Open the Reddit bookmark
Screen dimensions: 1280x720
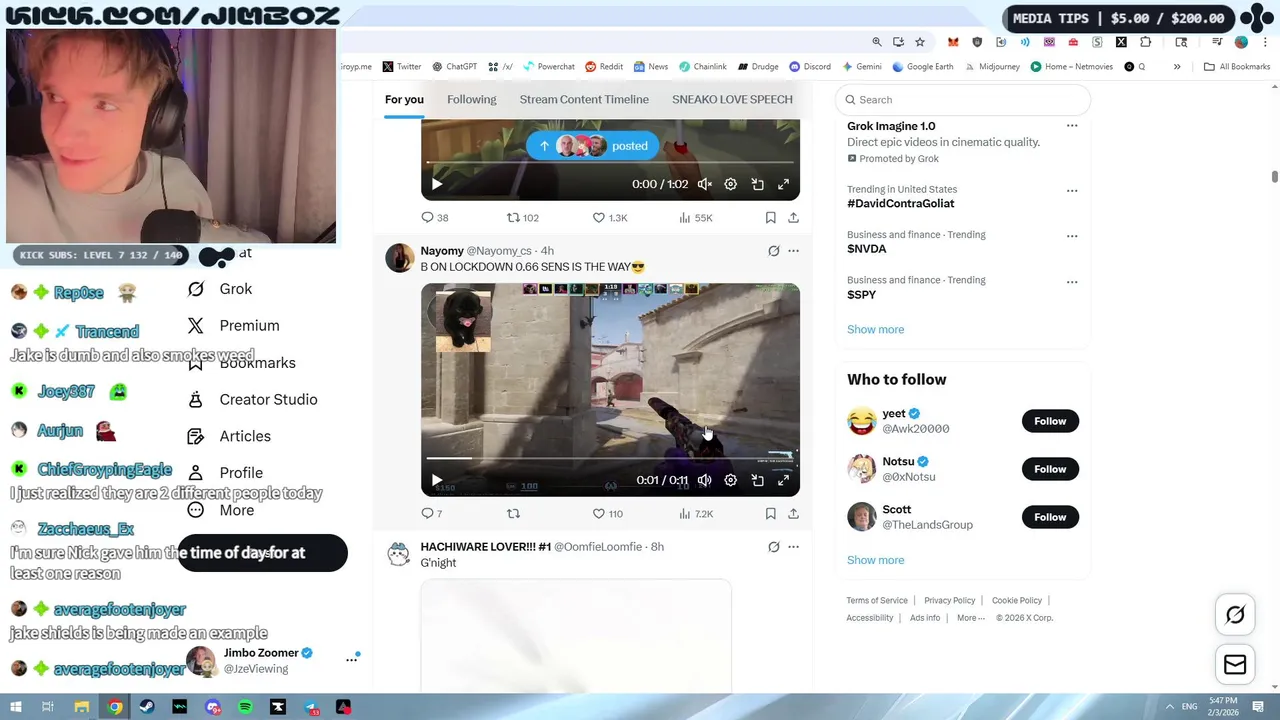pos(604,67)
